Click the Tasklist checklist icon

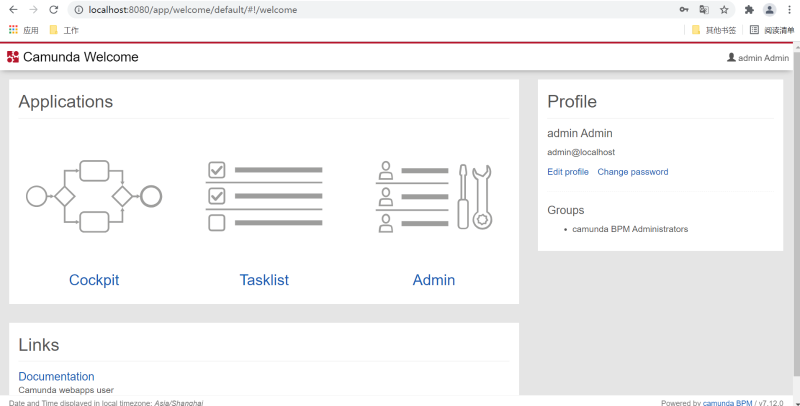[x=264, y=196]
